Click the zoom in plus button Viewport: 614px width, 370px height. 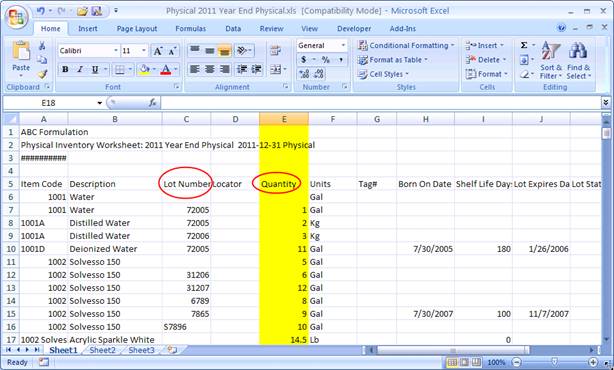[593, 362]
